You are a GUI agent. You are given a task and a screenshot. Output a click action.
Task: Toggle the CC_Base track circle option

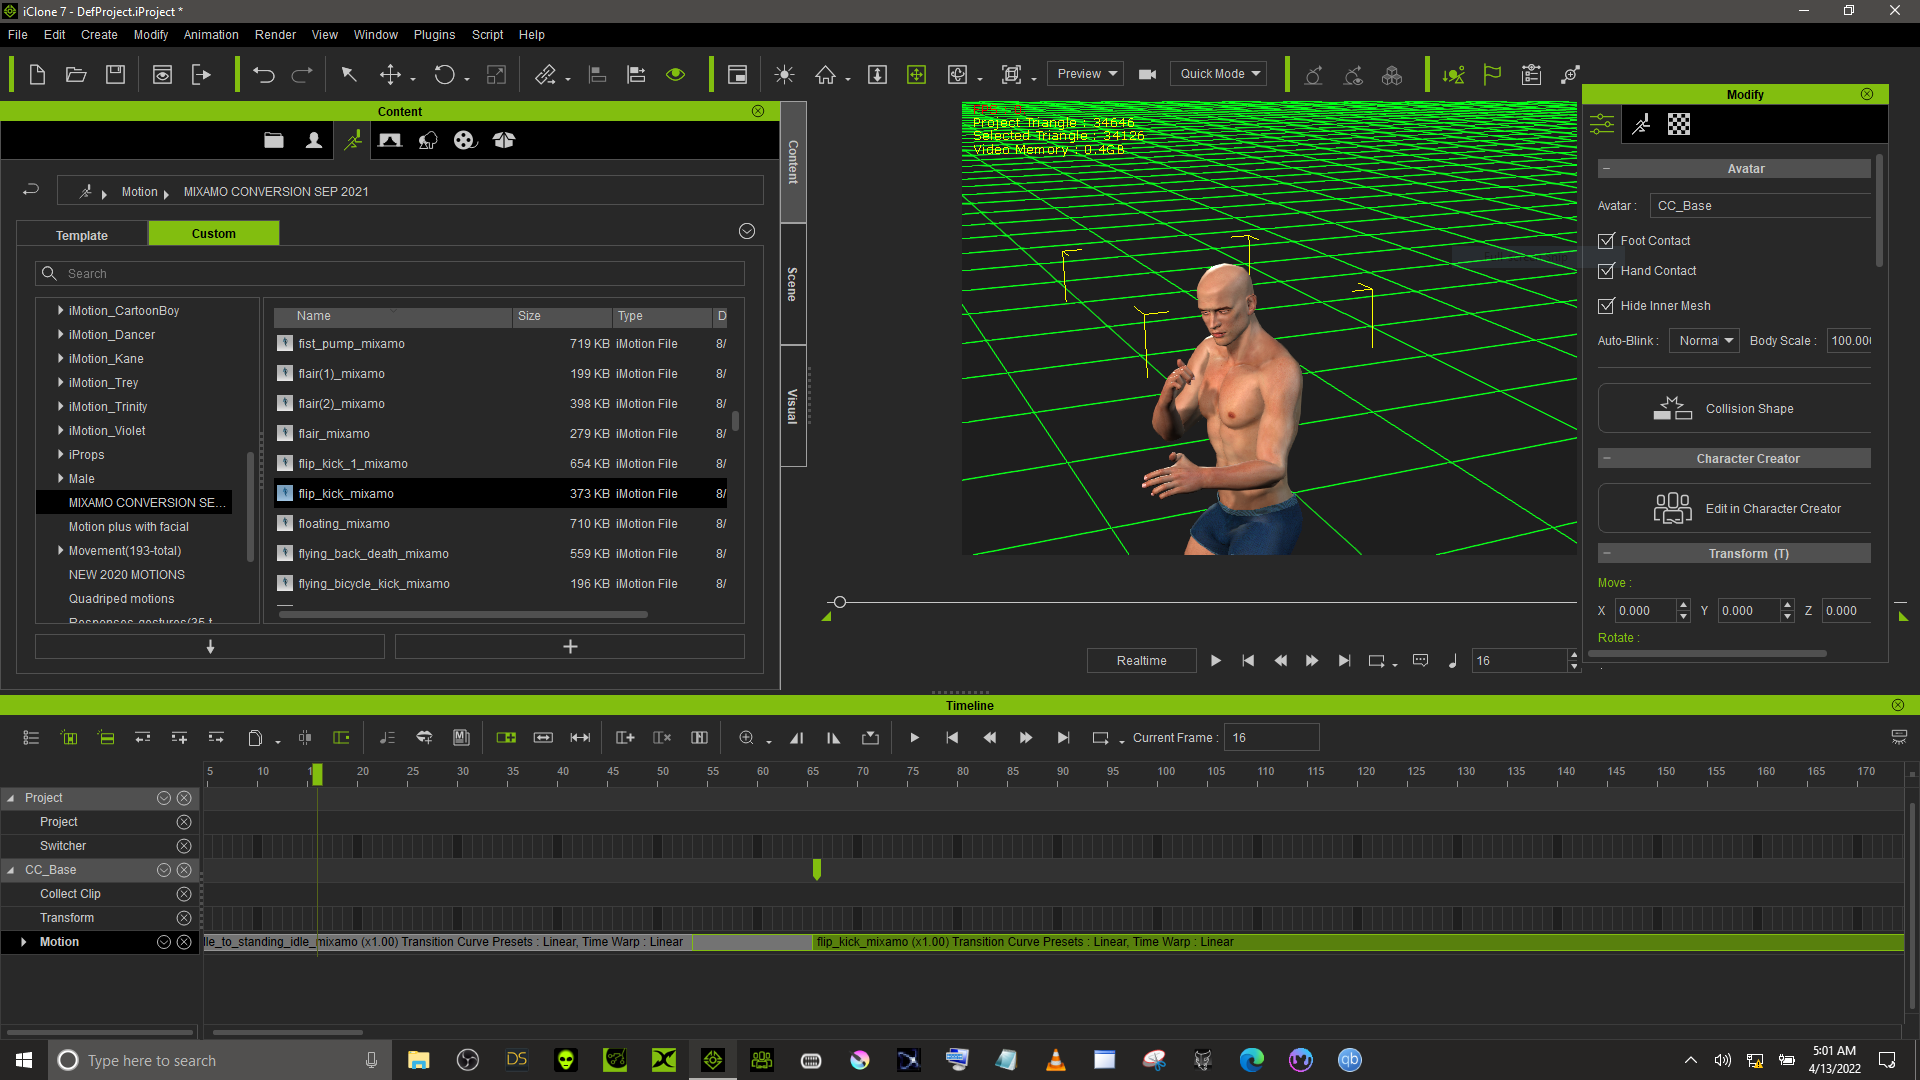click(164, 871)
